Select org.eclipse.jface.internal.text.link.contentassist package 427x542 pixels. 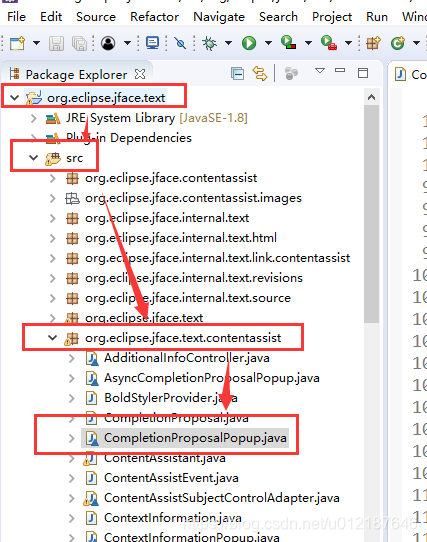tap(217, 258)
